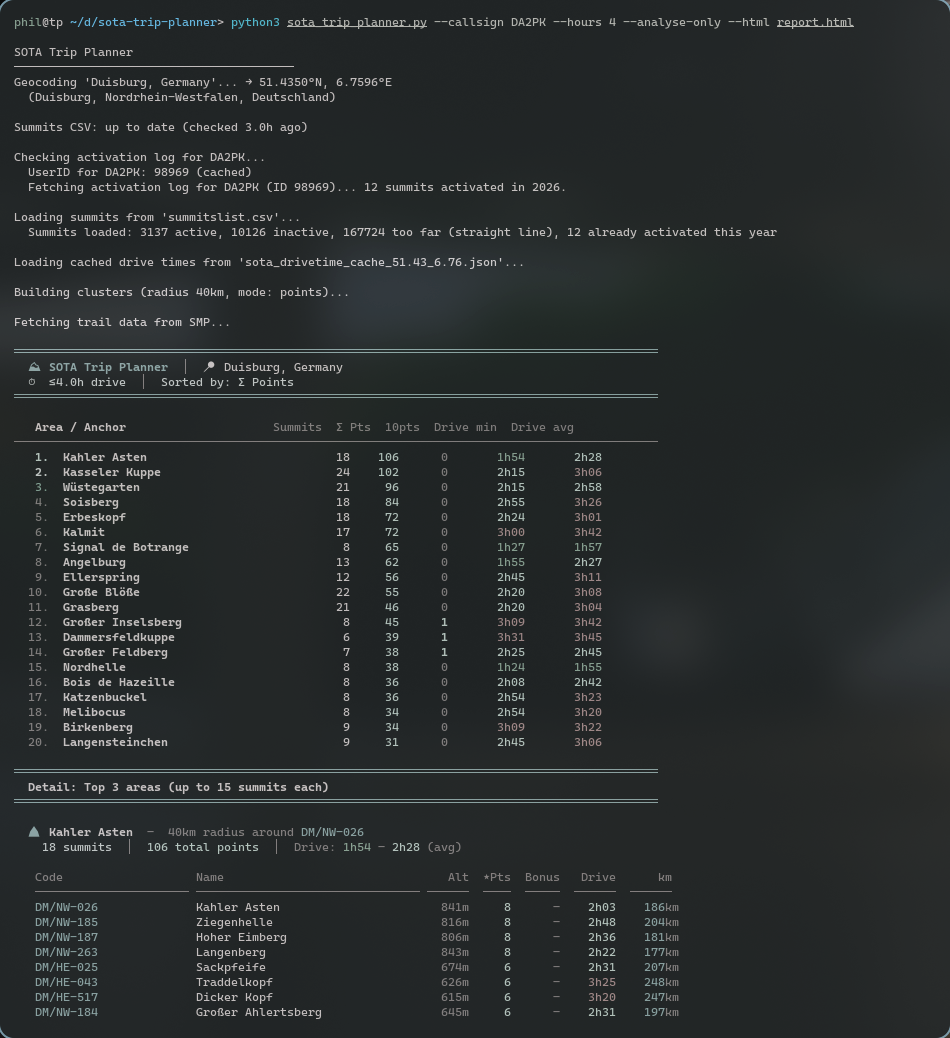Click the Drive avg column header
Viewport: 950px width, 1038px height.
pyautogui.click(x=542, y=427)
